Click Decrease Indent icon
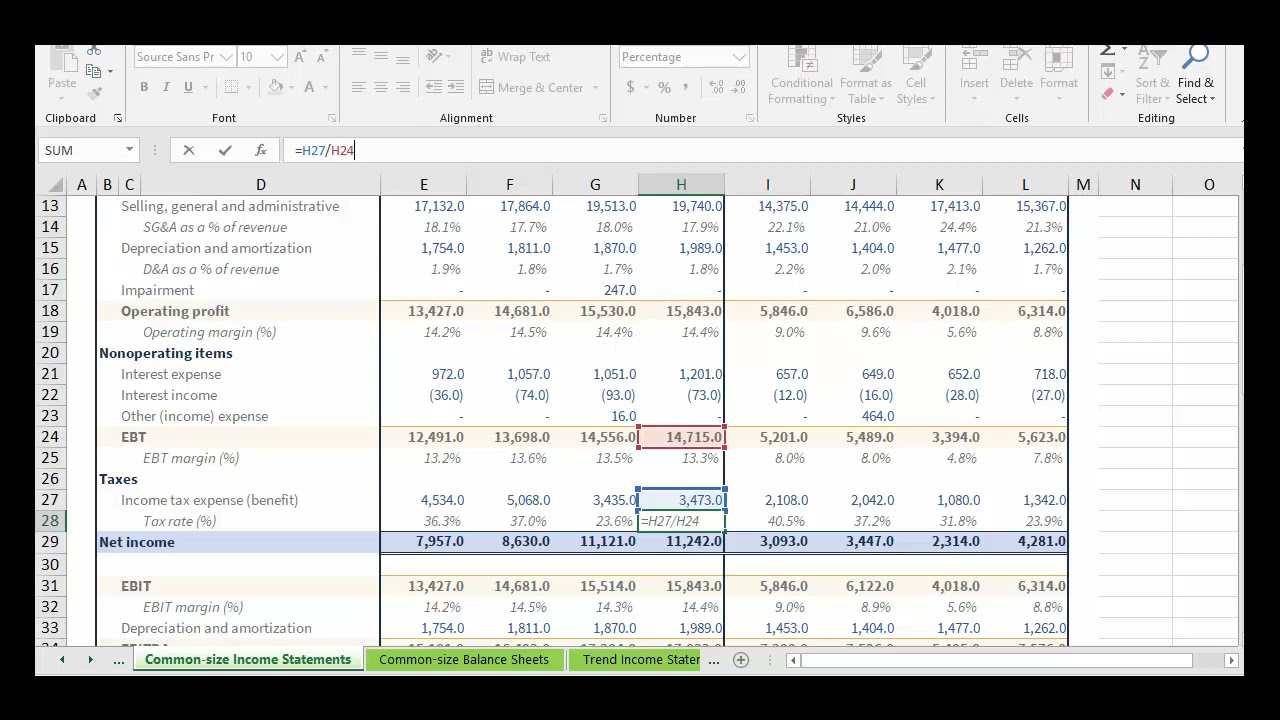This screenshot has width=1280, height=720. pos(434,87)
